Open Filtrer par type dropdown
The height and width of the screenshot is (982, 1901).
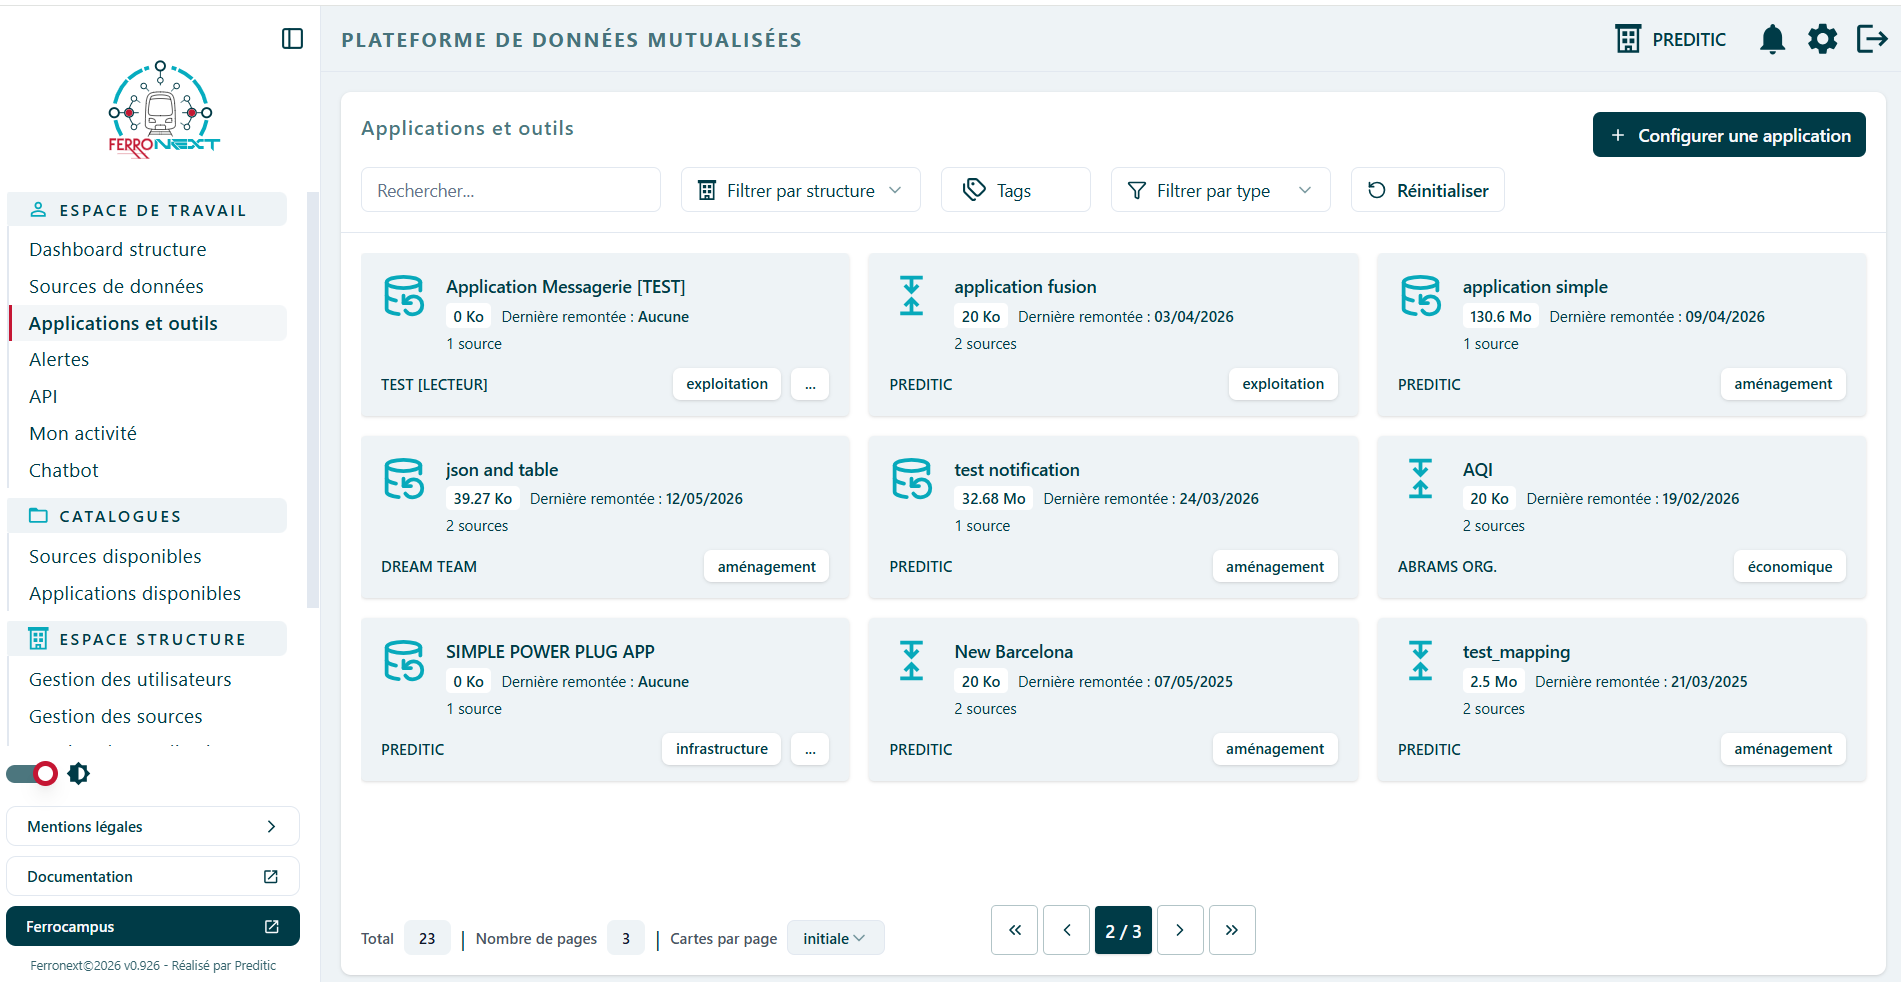[x=1220, y=190]
